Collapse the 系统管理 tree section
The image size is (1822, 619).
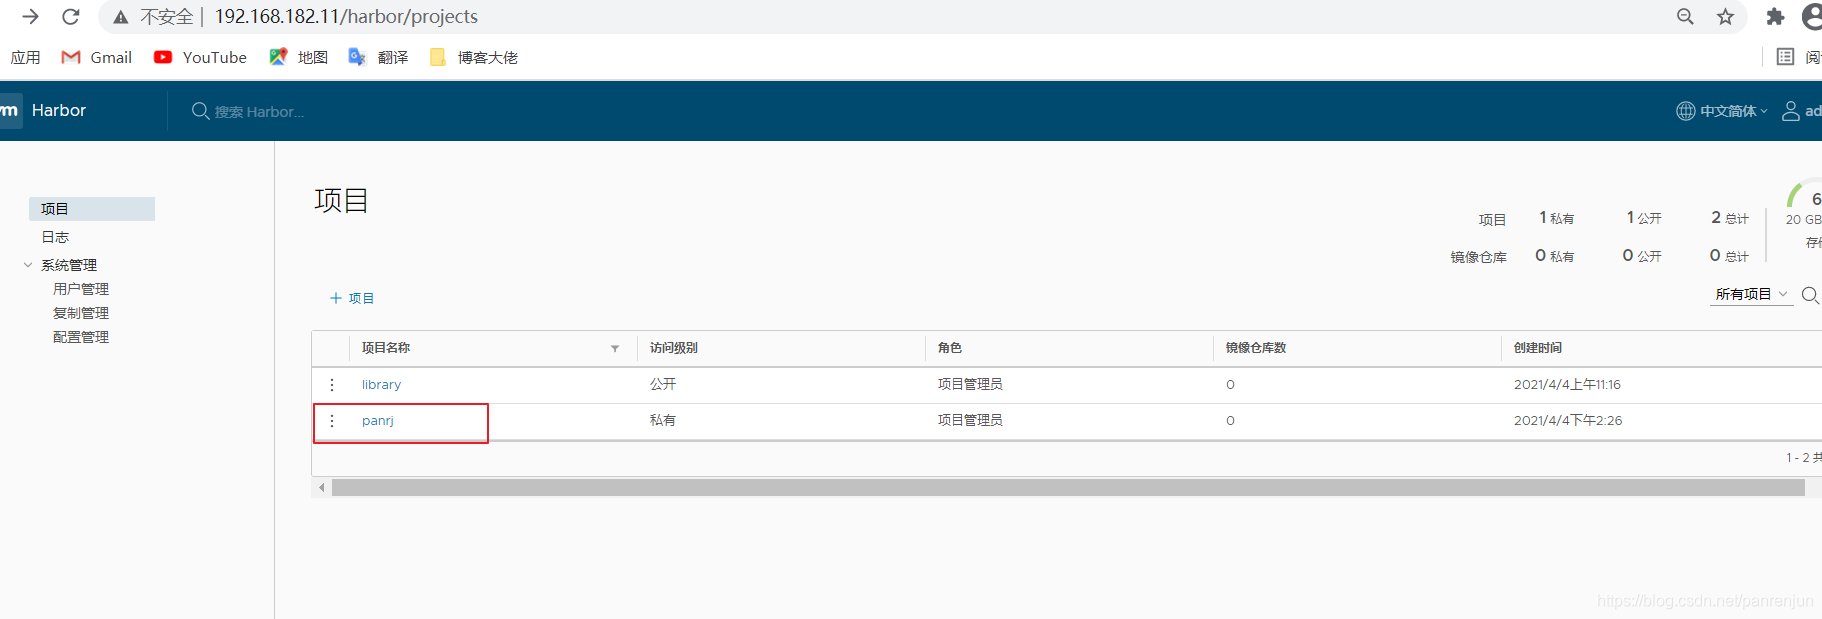28,265
